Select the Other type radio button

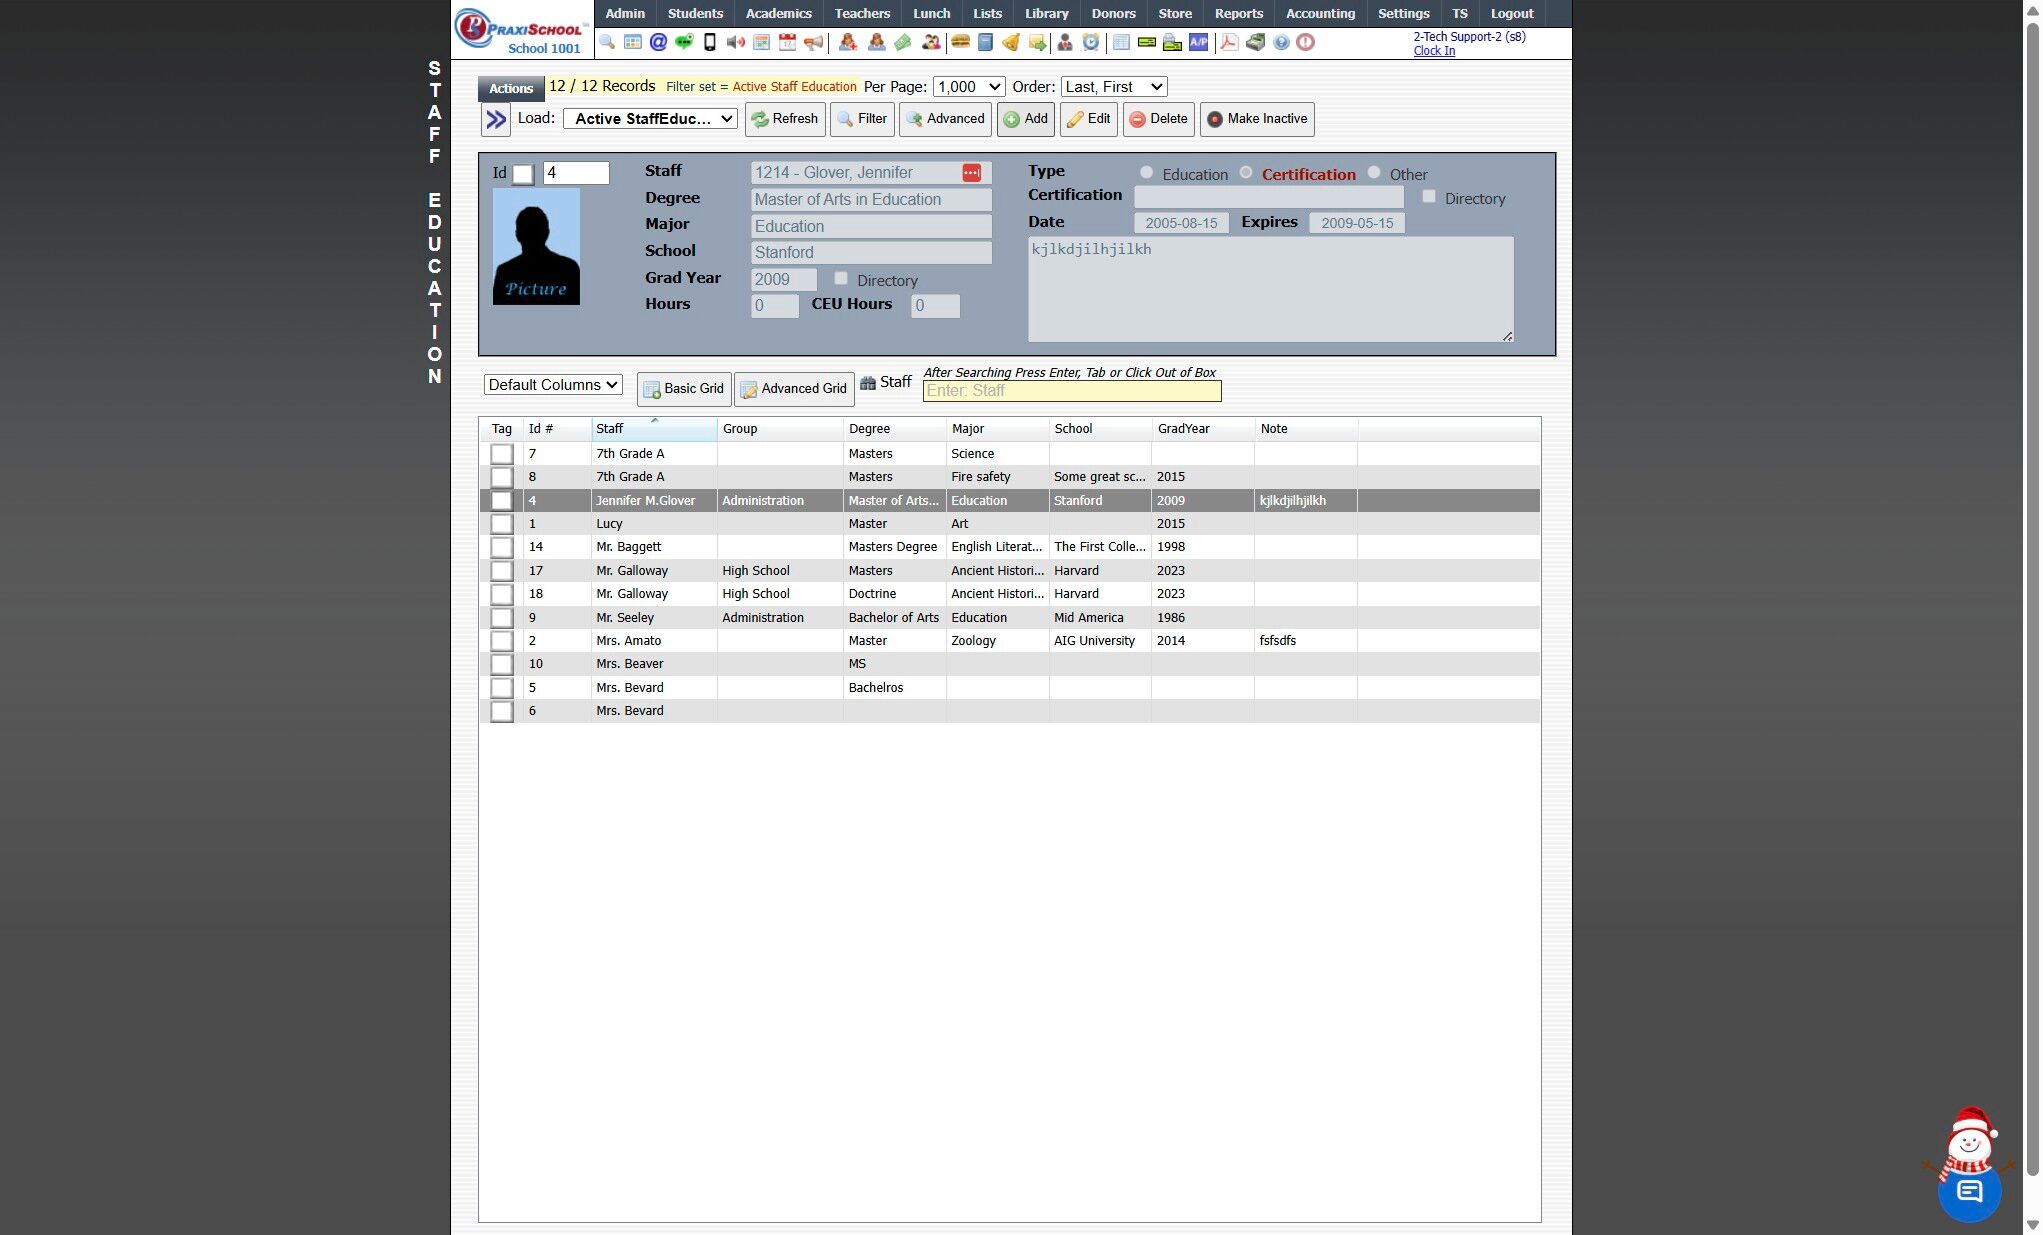[x=1374, y=173]
